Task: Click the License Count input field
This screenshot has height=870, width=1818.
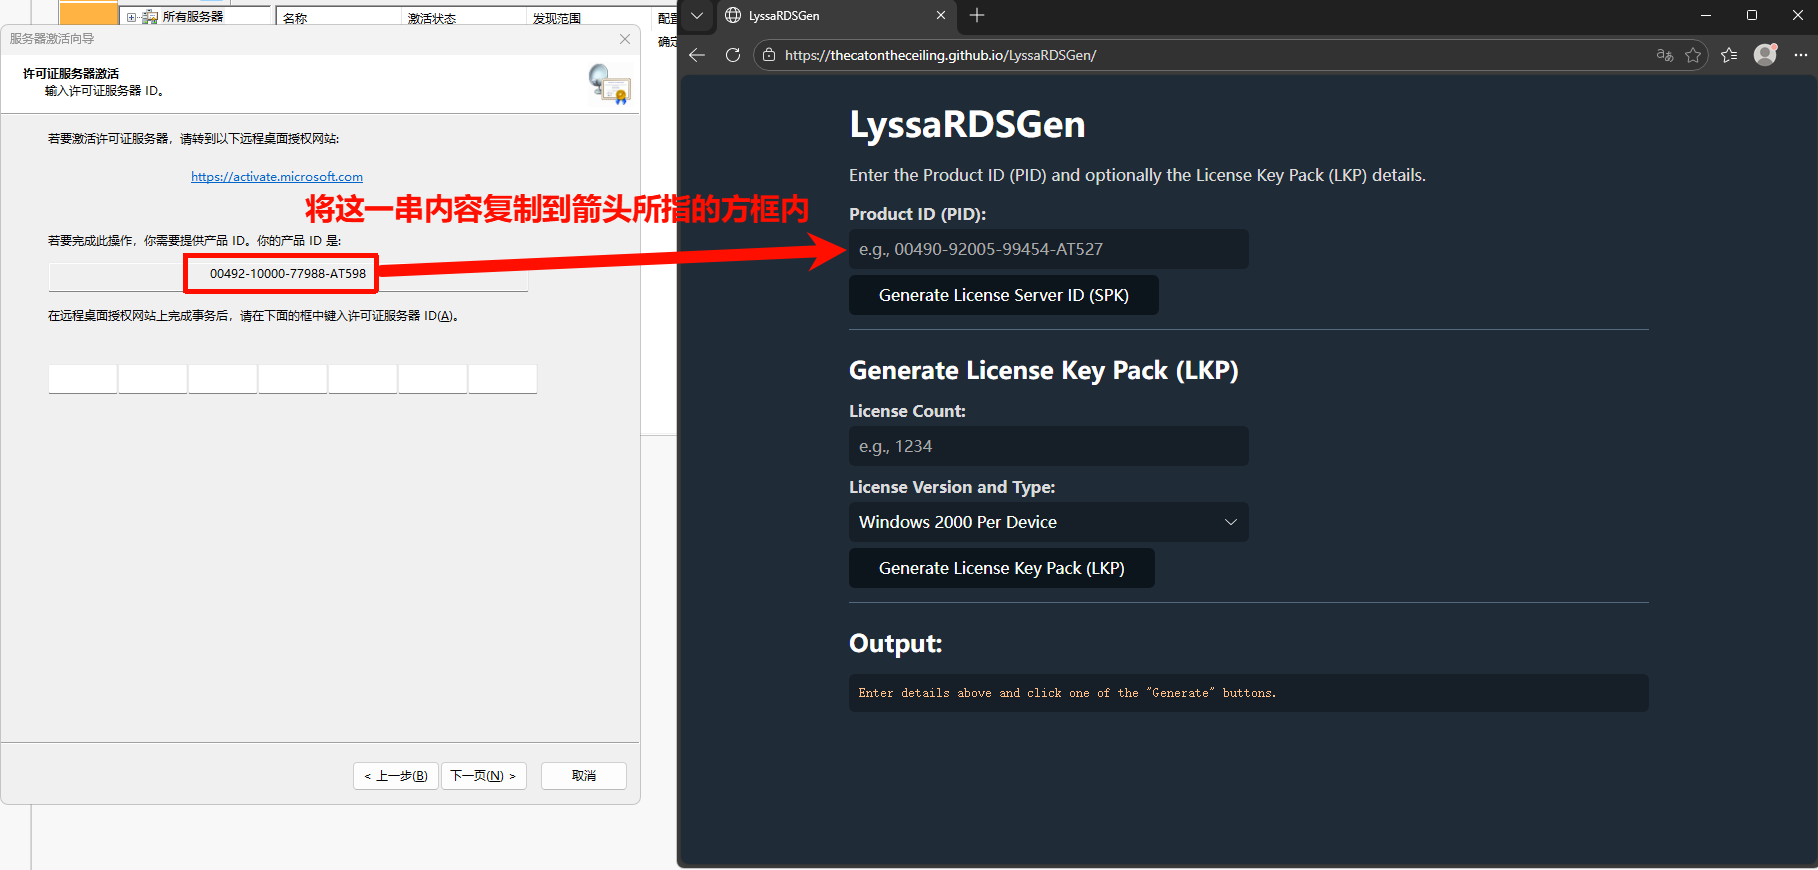Action: click(x=1048, y=446)
